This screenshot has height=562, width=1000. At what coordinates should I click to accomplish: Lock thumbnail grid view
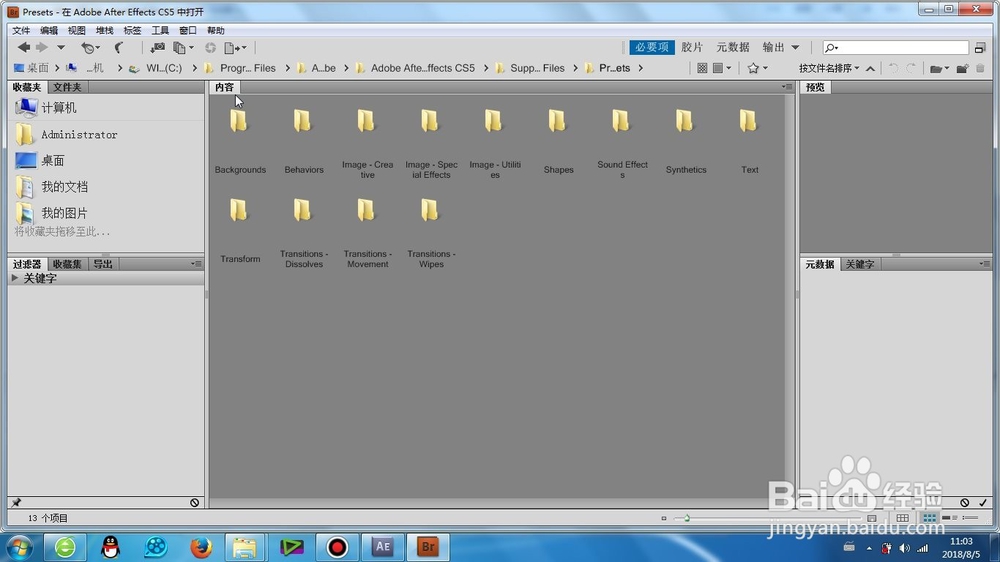click(x=902, y=518)
